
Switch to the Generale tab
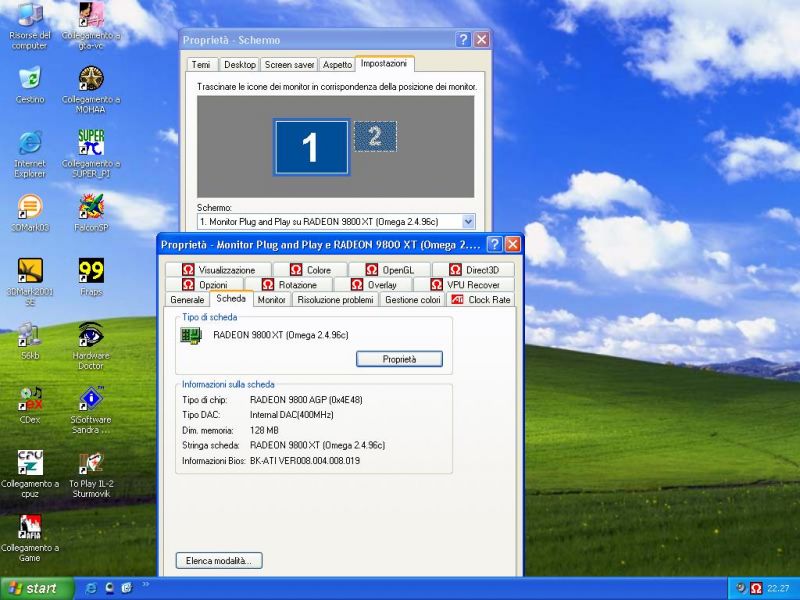tap(187, 299)
